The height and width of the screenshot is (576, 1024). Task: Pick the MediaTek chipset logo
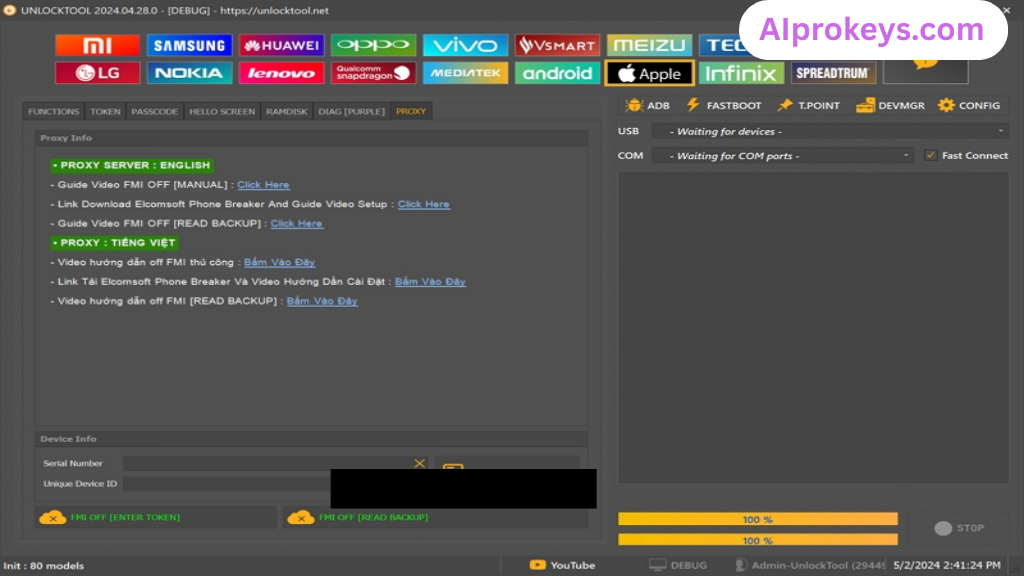(466, 73)
